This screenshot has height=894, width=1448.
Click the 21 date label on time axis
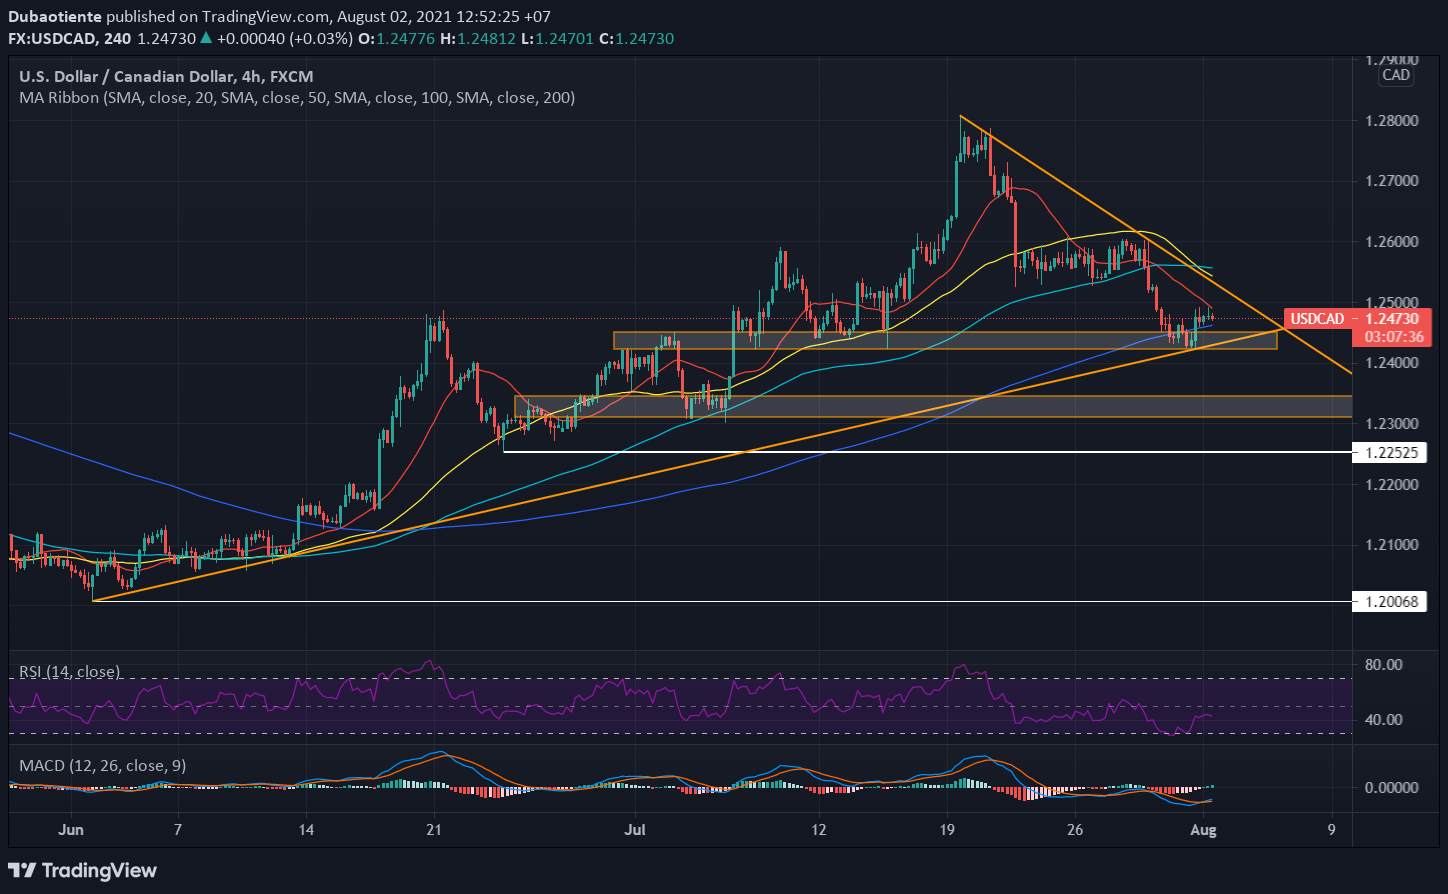point(434,829)
